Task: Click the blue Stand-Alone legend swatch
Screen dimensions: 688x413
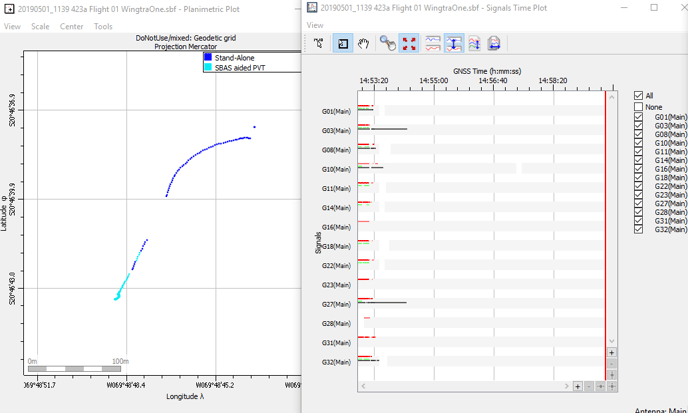Action: click(208, 58)
